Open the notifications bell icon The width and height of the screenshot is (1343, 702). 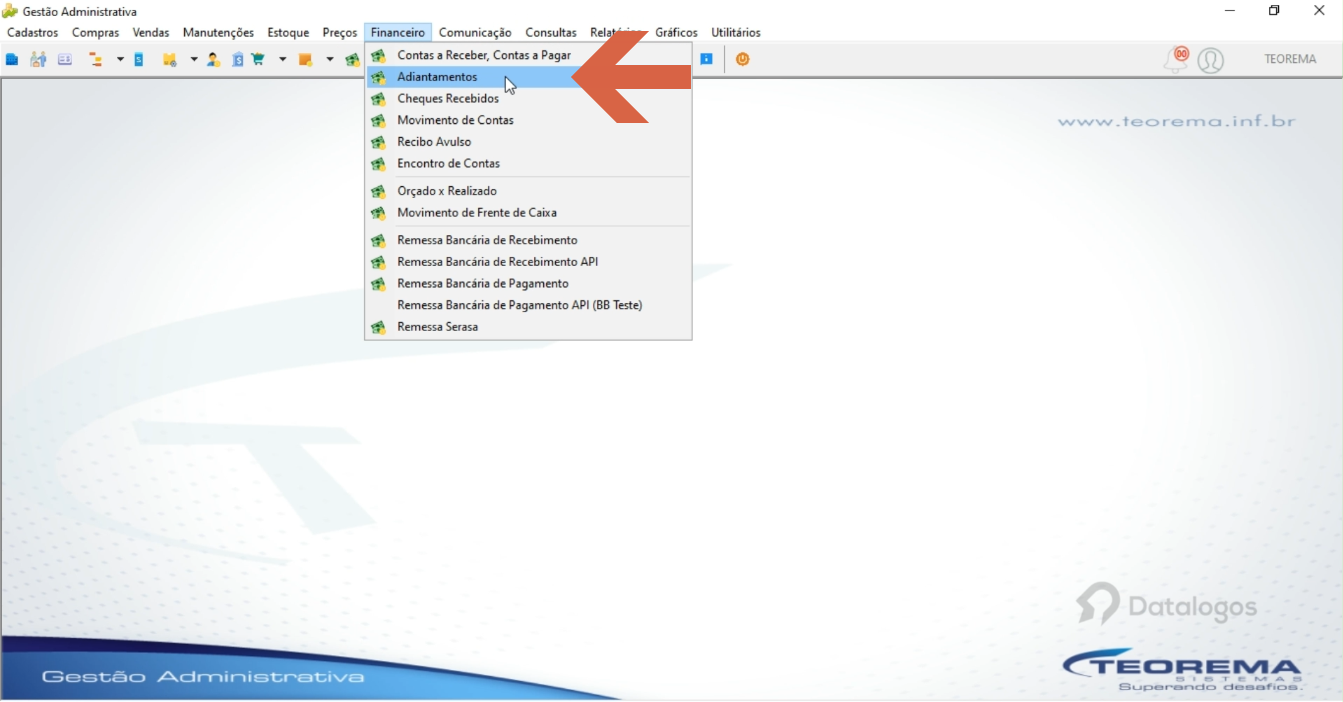[x=1176, y=59]
